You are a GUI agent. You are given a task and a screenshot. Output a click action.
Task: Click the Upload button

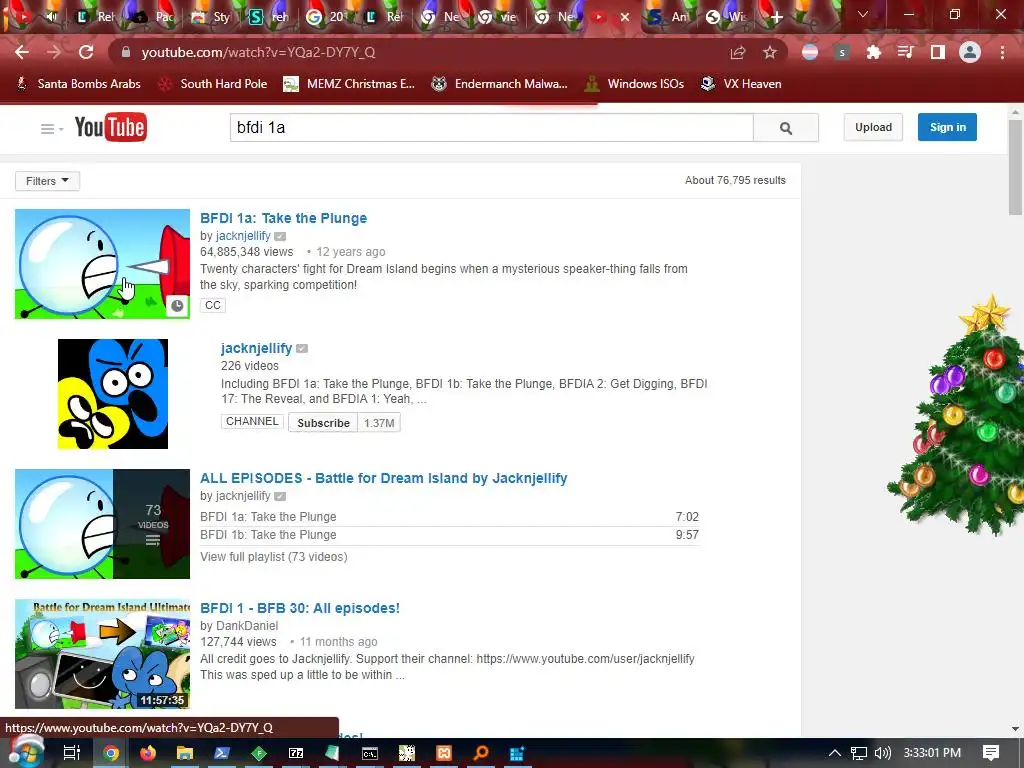[873, 127]
